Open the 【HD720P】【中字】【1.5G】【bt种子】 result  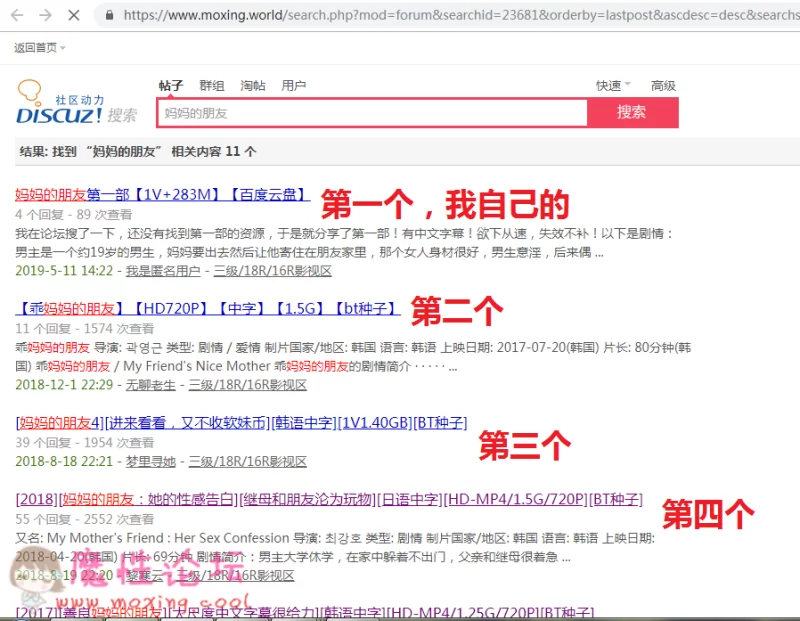click(208, 308)
